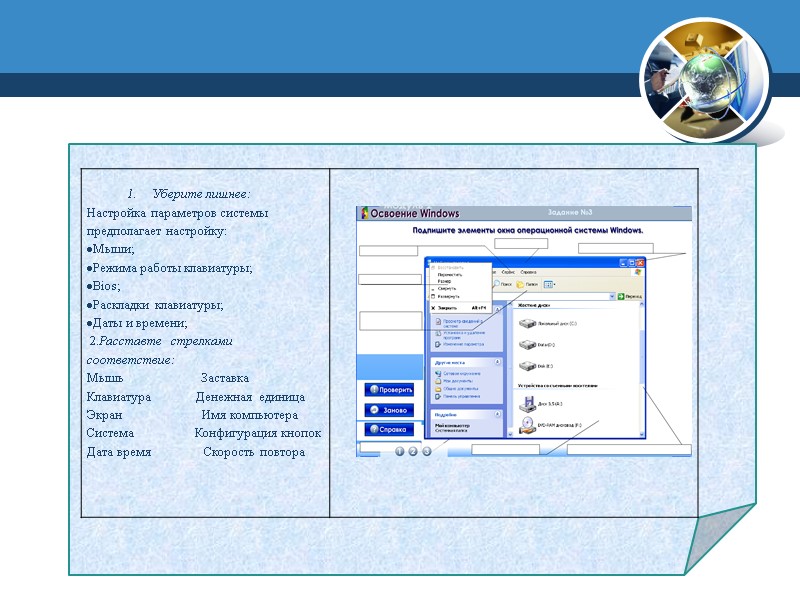Viewport: 800px width, 600px height.
Task: Collapse the system tasks panel chevron
Action: pyautogui.click(x=497, y=309)
